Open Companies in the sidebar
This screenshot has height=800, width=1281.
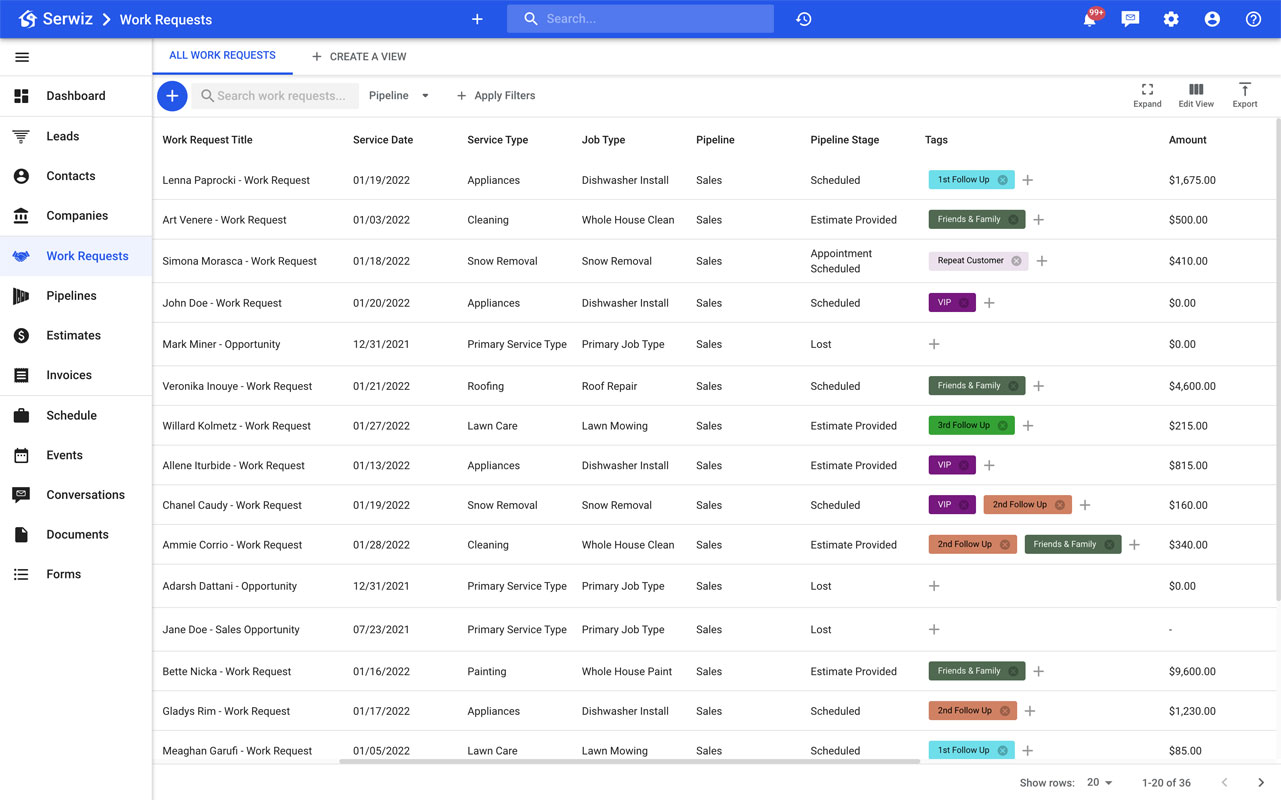click(x=76, y=216)
